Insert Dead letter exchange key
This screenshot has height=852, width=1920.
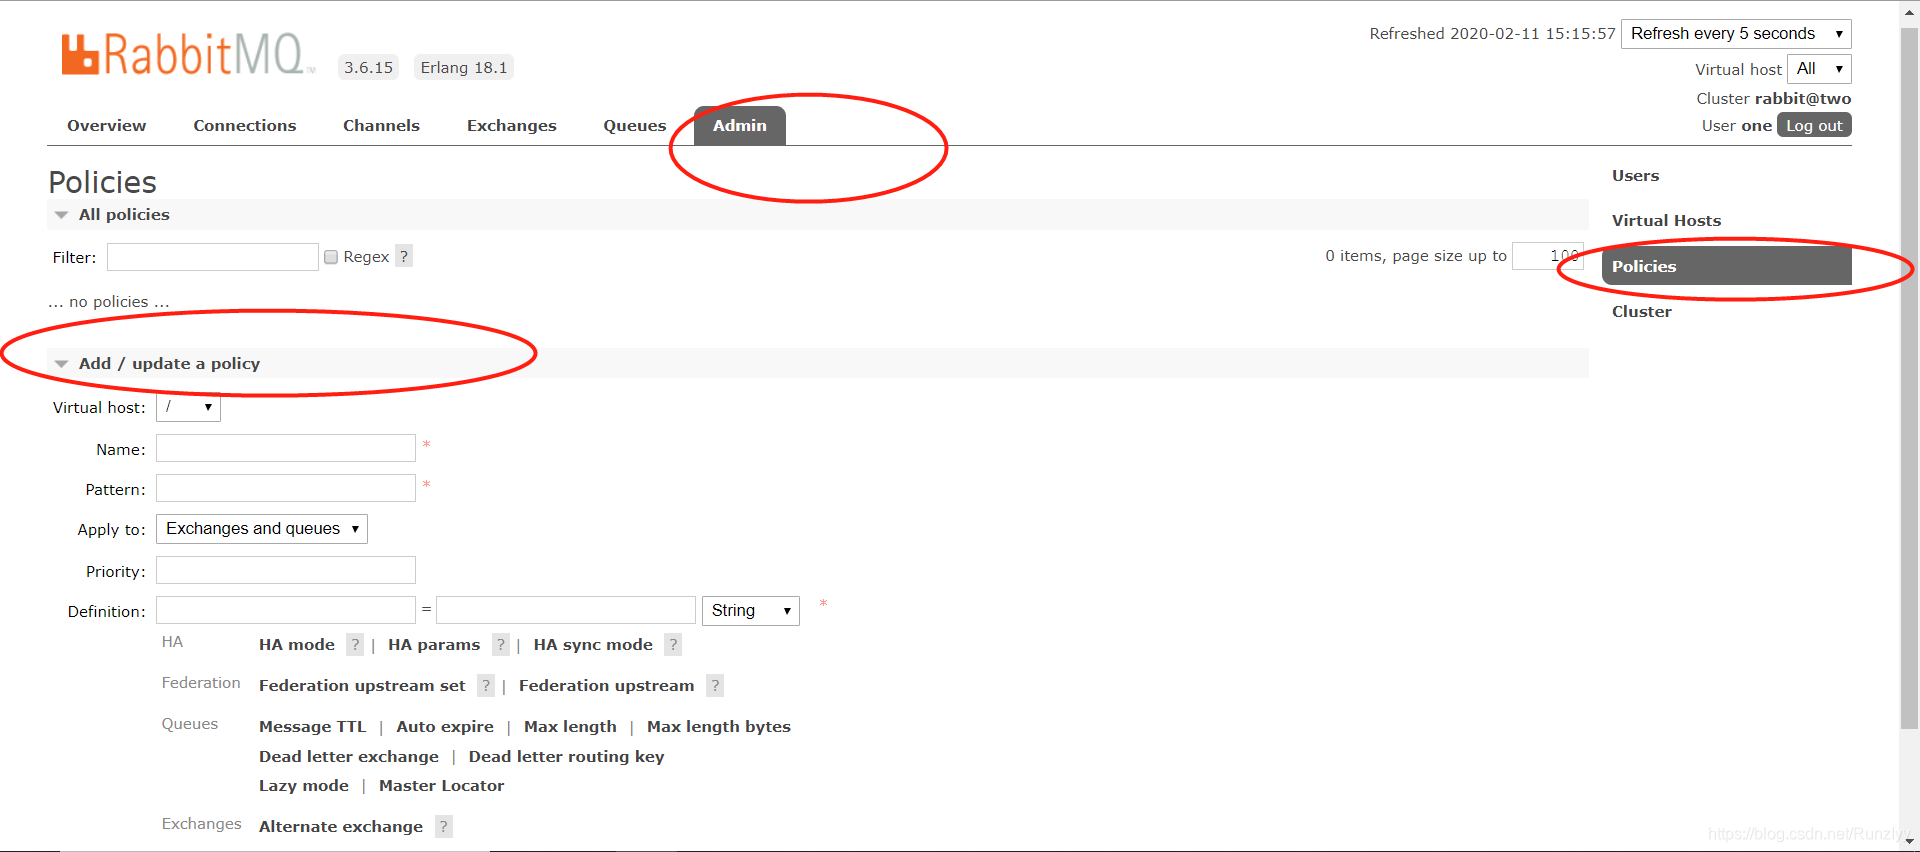[x=349, y=757]
